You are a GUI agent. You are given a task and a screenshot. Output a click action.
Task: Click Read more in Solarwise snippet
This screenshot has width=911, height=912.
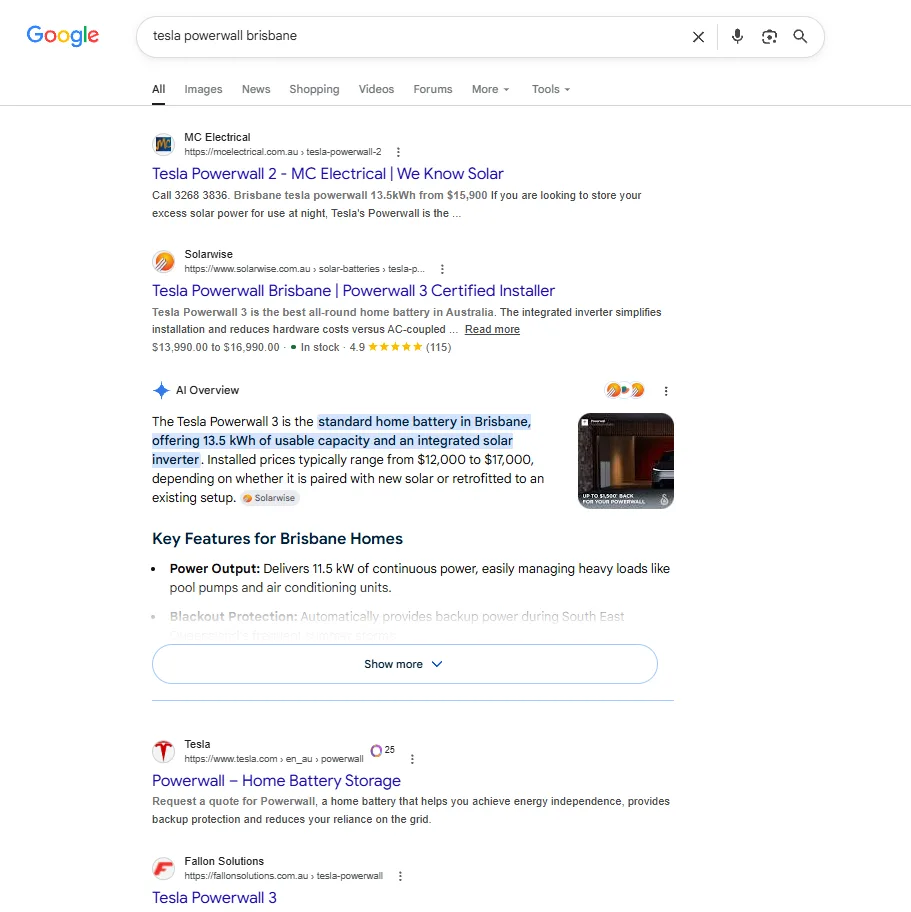[492, 329]
